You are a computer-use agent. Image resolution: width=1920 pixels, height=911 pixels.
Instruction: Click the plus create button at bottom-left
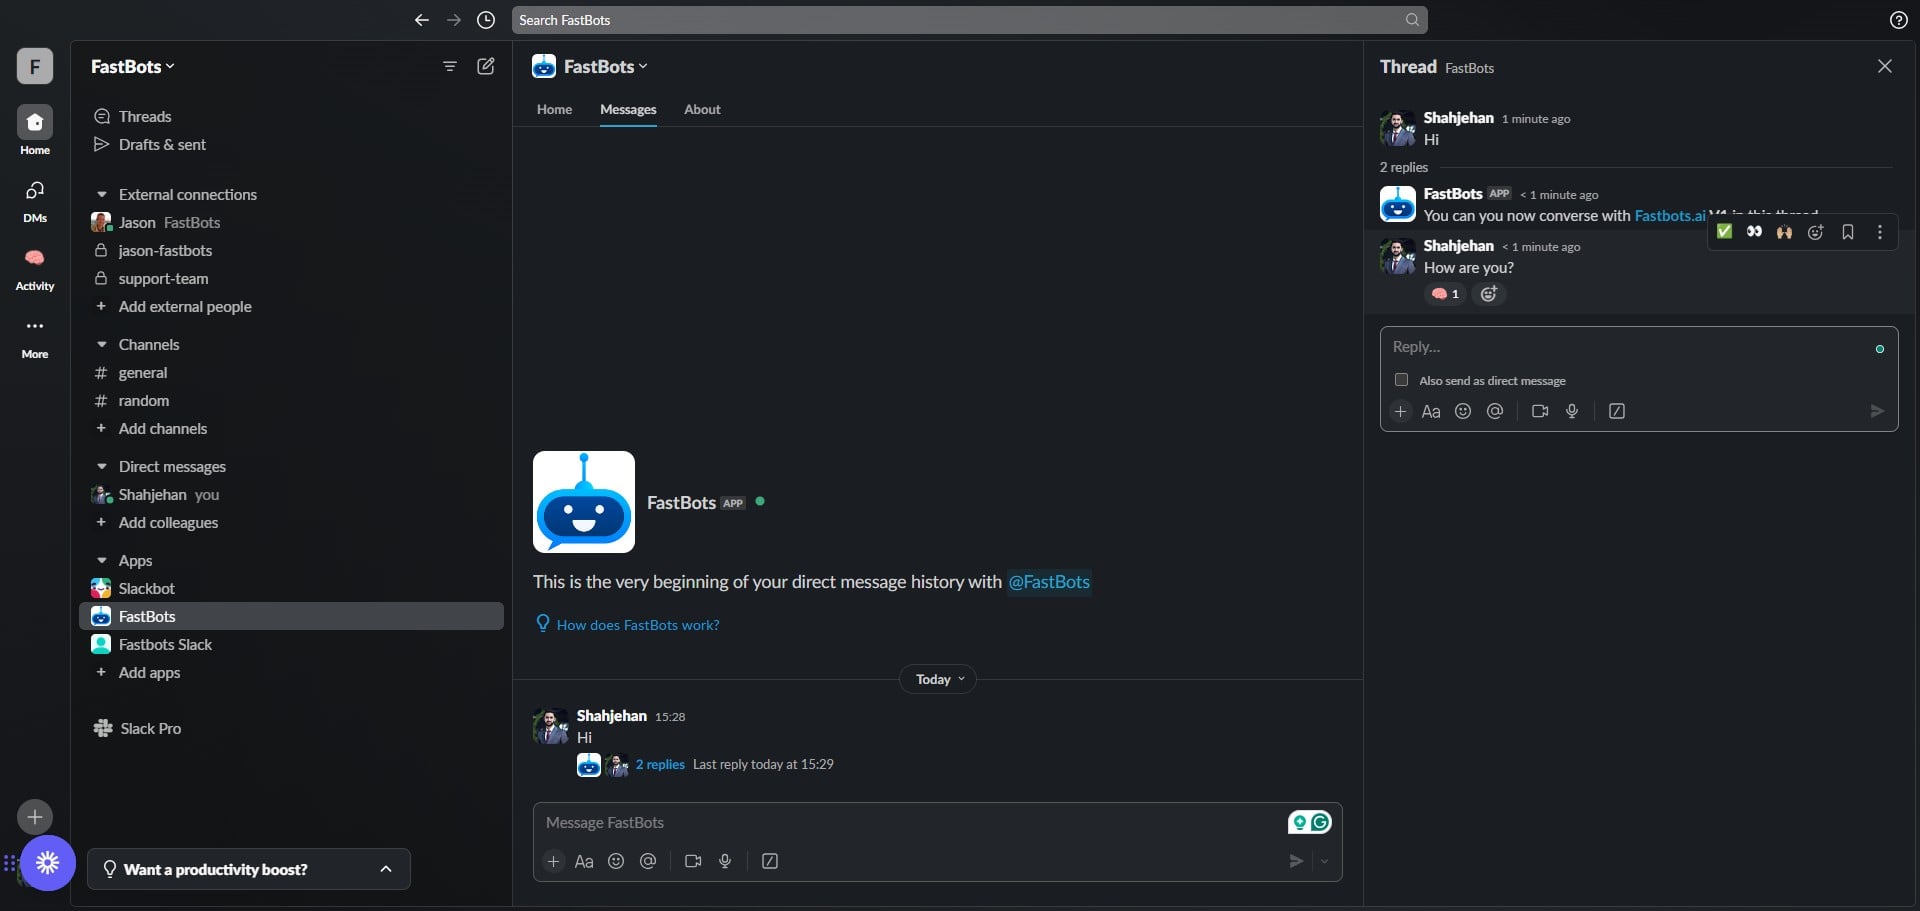coord(35,817)
